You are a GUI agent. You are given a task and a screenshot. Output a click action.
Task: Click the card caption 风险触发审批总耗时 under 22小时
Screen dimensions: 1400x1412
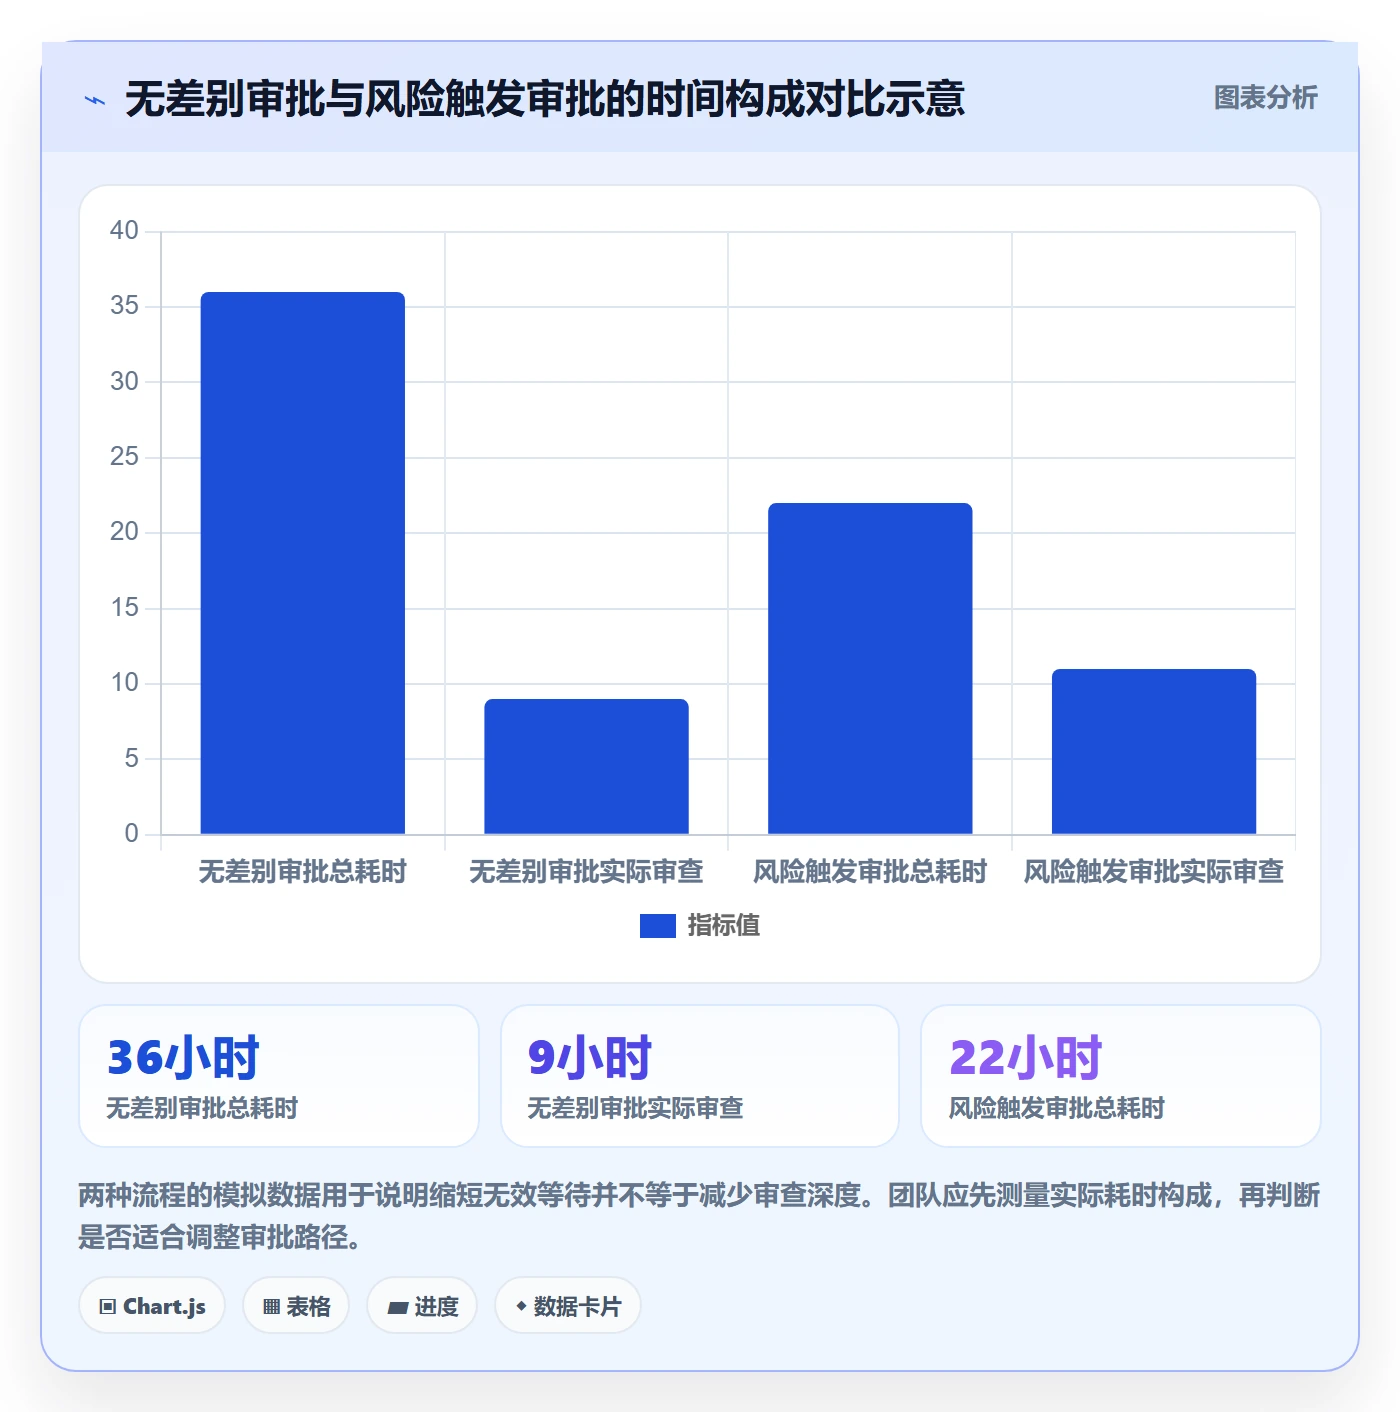[x=1057, y=1108]
